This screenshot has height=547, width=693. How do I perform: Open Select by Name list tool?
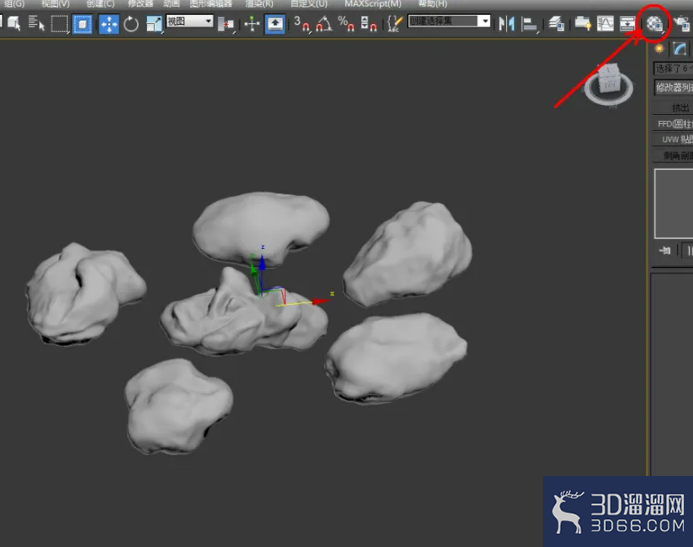point(36,23)
